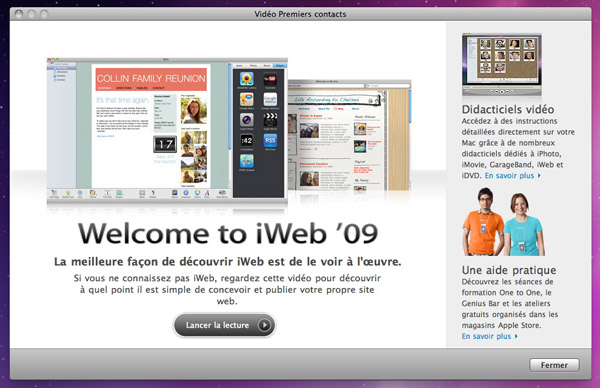
Task: Click the Didacticiels vidéo heading
Action: coord(508,109)
